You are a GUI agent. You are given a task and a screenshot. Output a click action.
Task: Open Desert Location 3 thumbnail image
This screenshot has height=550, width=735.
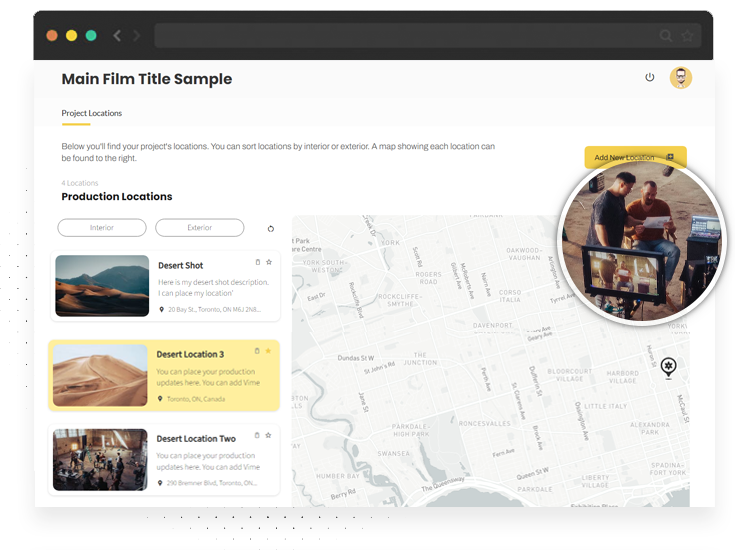click(100, 375)
